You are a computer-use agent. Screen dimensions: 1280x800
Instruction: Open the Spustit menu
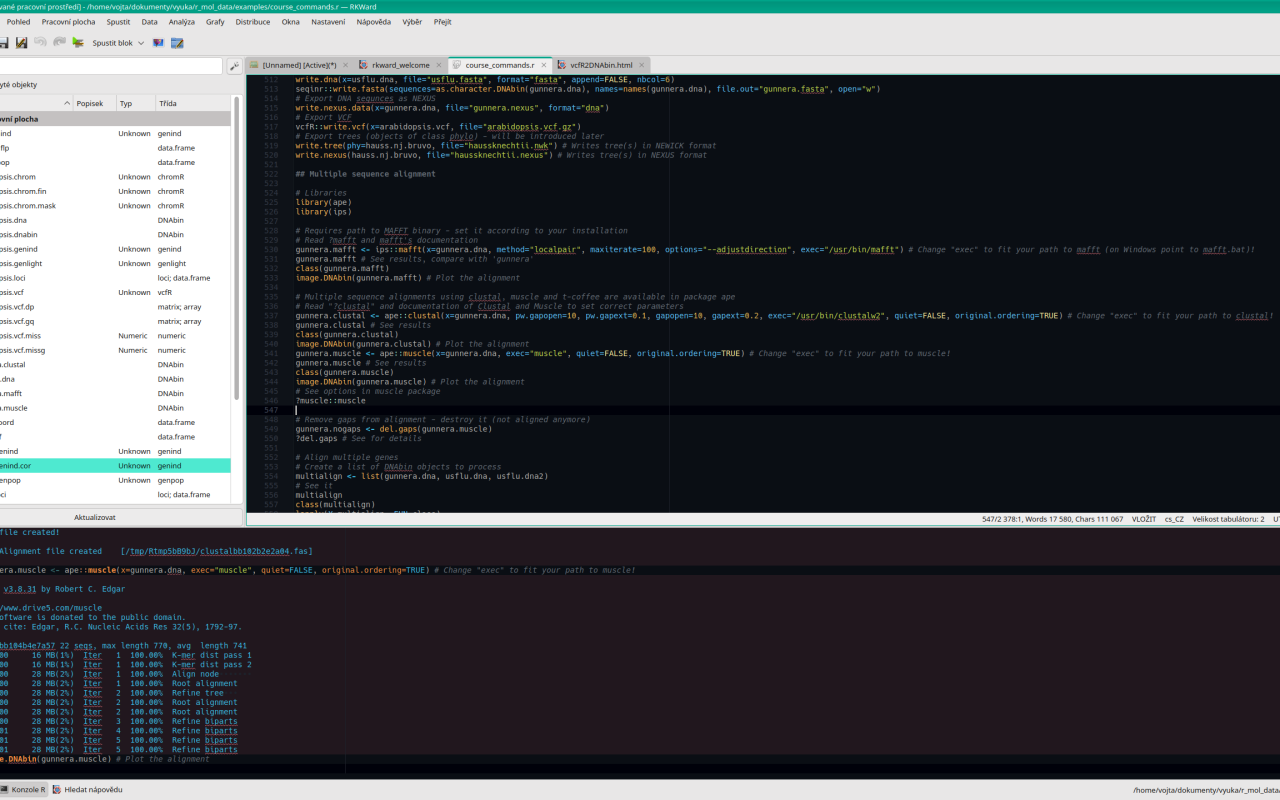click(x=118, y=21)
